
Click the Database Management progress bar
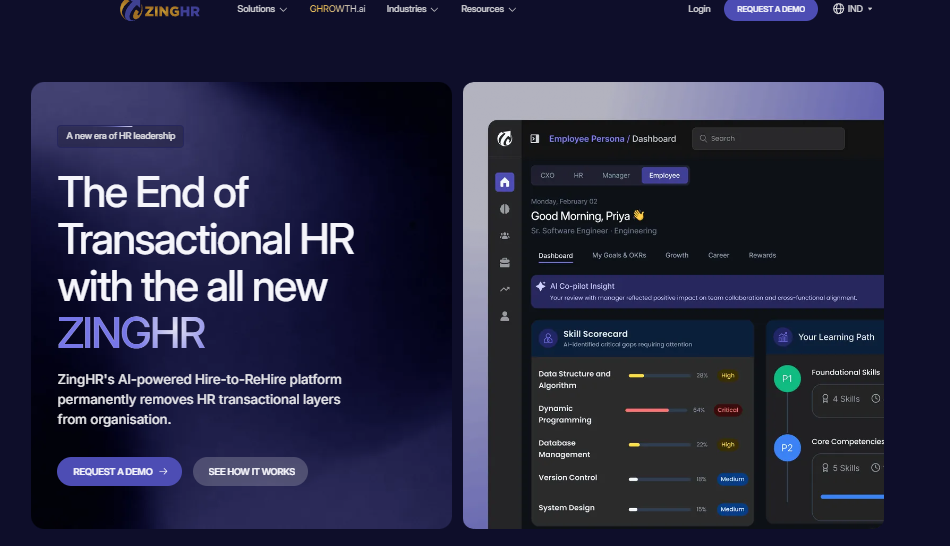tap(659, 445)
